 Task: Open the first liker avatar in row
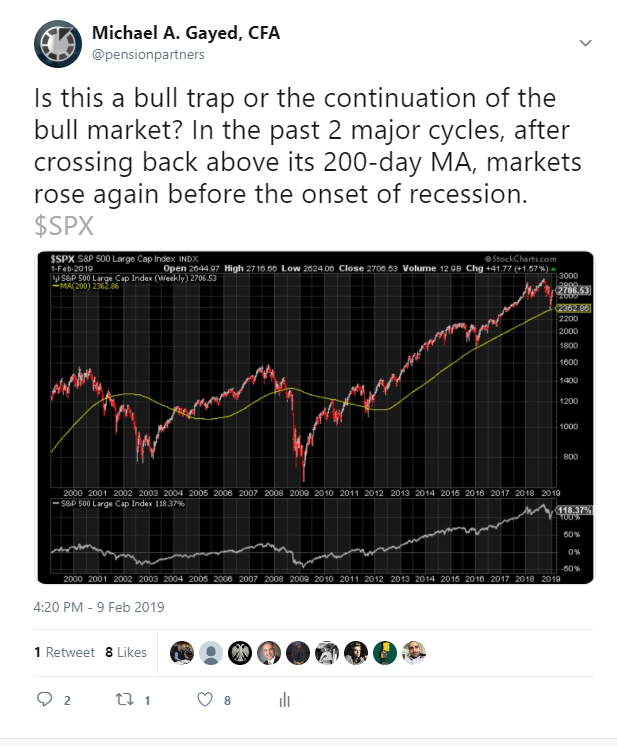181,652
